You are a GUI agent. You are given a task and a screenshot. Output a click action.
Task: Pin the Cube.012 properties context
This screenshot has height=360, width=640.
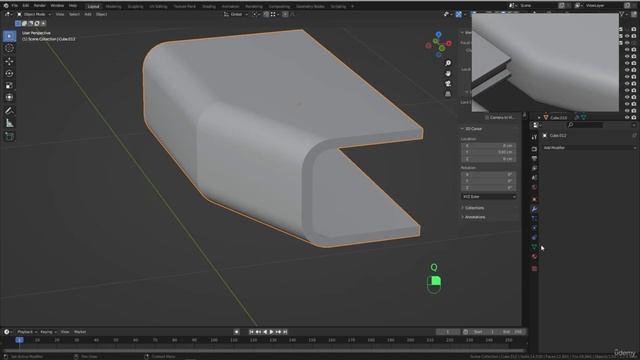tap(634, 136)
